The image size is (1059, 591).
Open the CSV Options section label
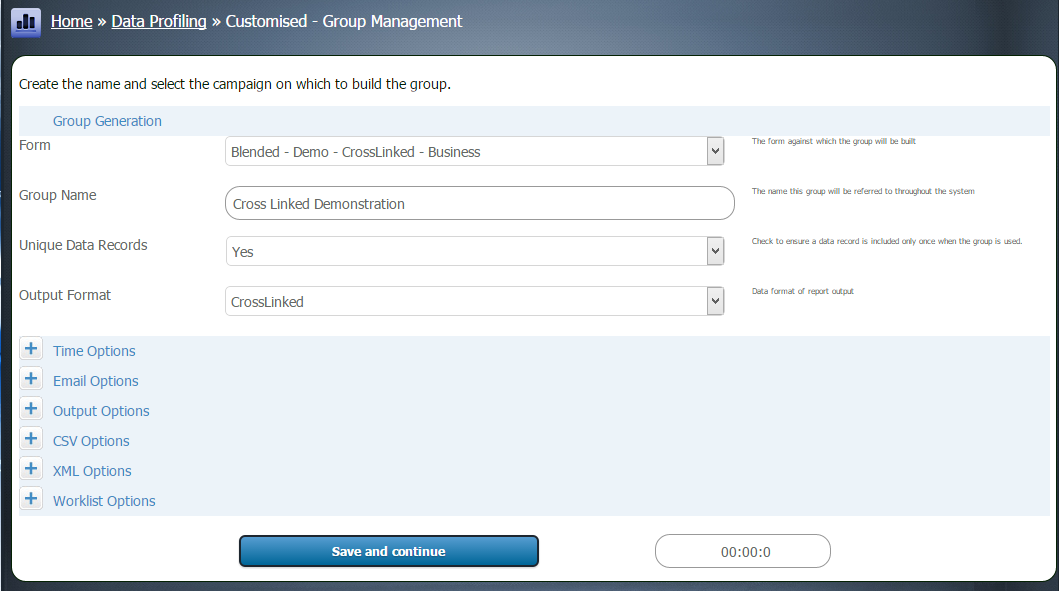click(x=90, y=441)
